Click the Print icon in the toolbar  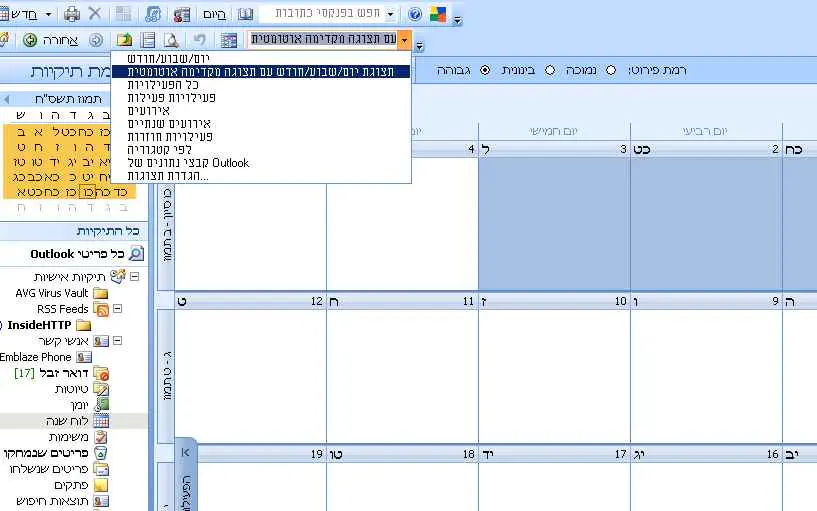(x=72, y=14)
